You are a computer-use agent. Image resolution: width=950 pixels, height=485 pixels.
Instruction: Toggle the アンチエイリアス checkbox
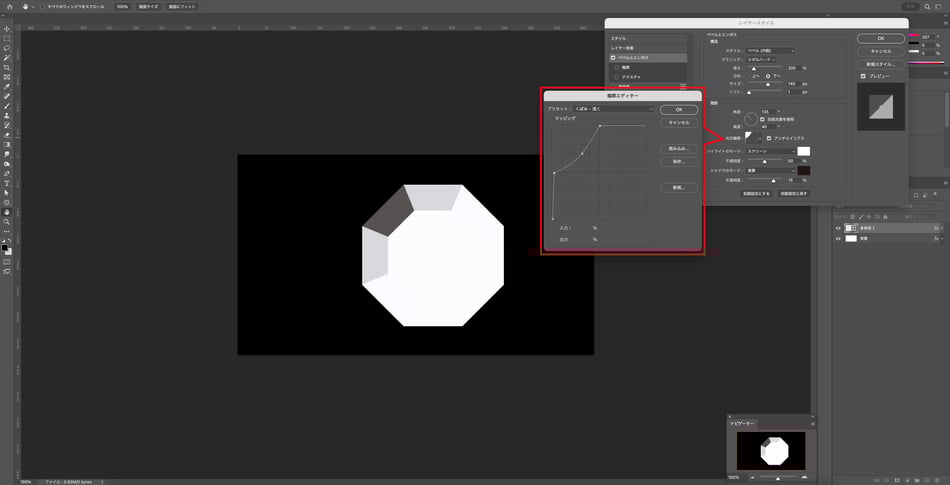[x=768, y=138]
